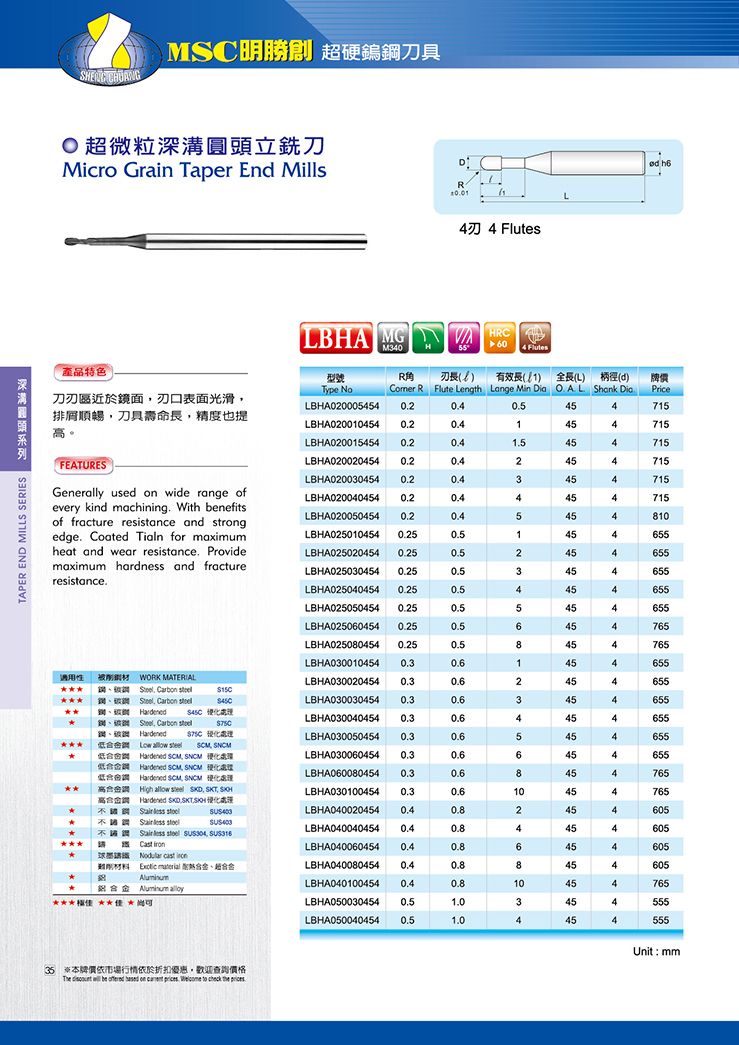Screen dimensions: 739x1045
Task: Select the orange HRC 60 hardness icon
Action: coord(499,338)
